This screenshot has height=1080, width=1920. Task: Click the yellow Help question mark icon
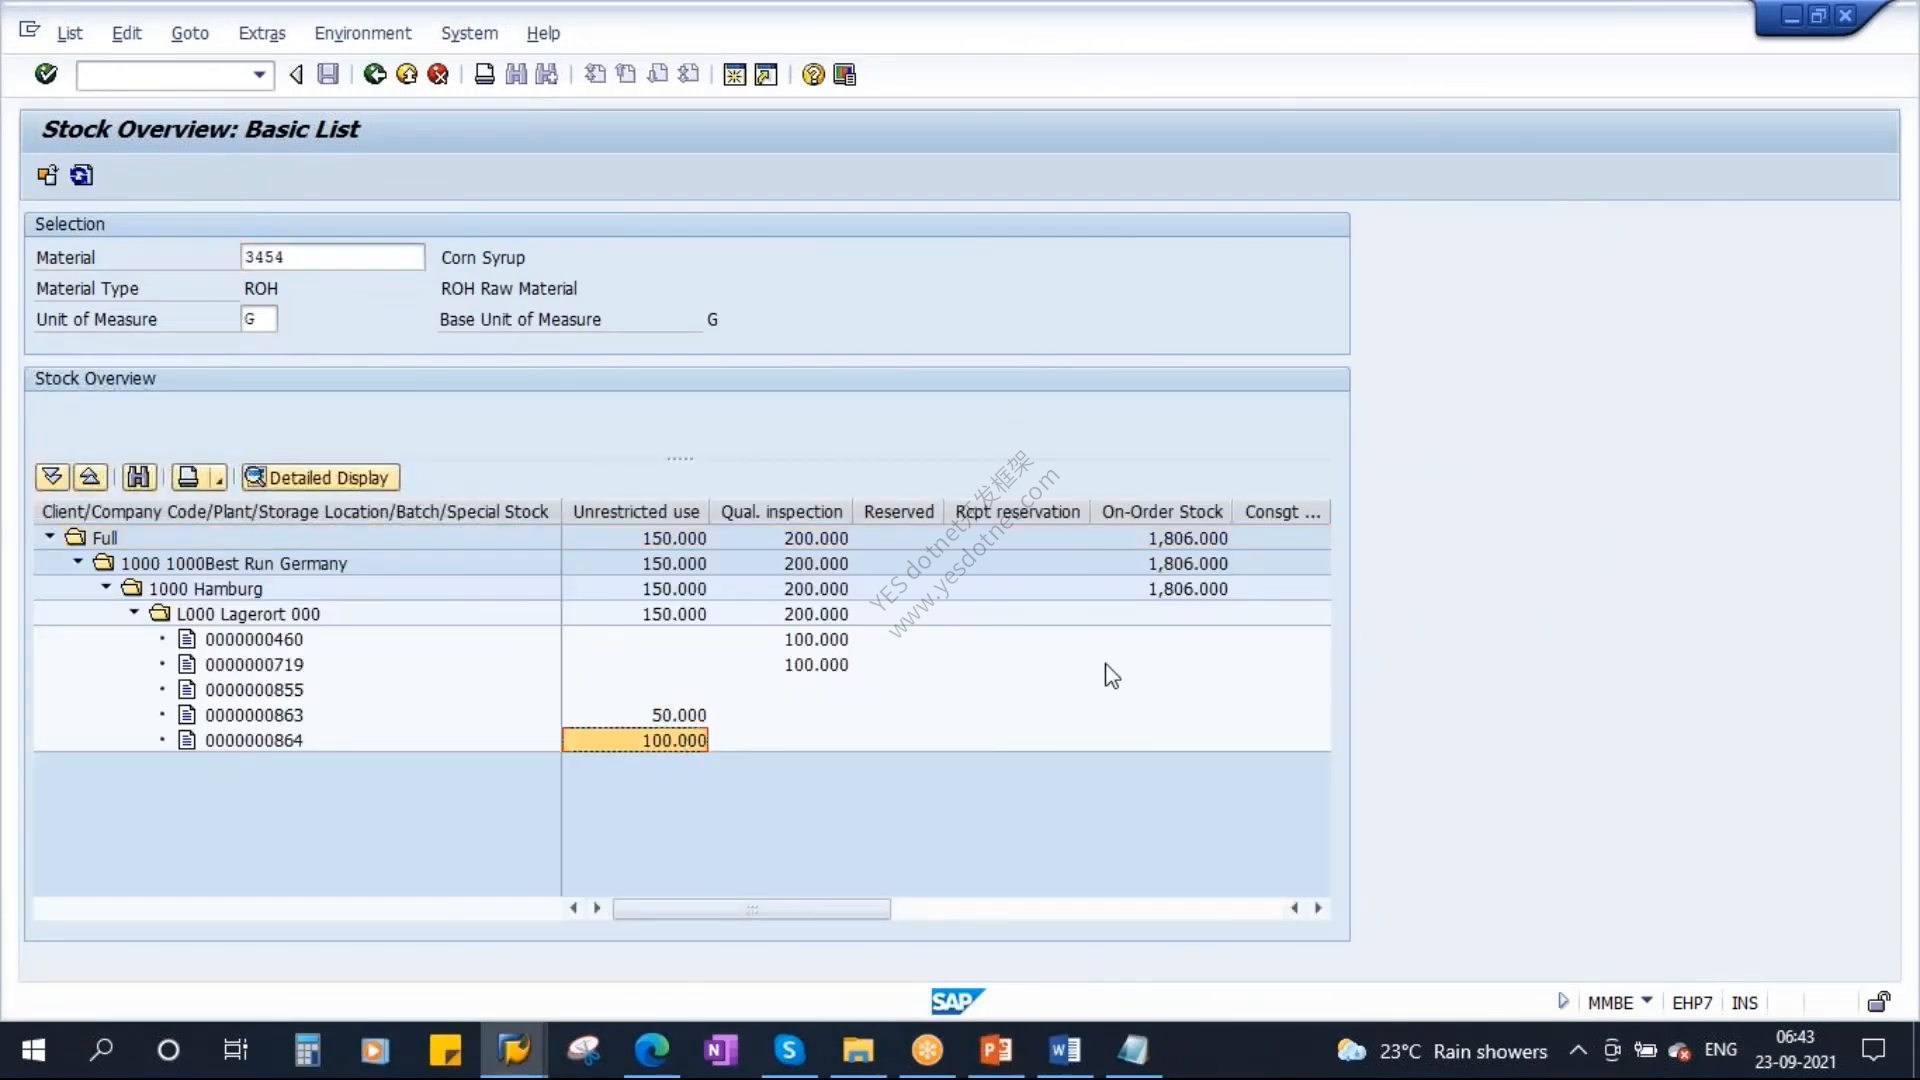[813, 74]
